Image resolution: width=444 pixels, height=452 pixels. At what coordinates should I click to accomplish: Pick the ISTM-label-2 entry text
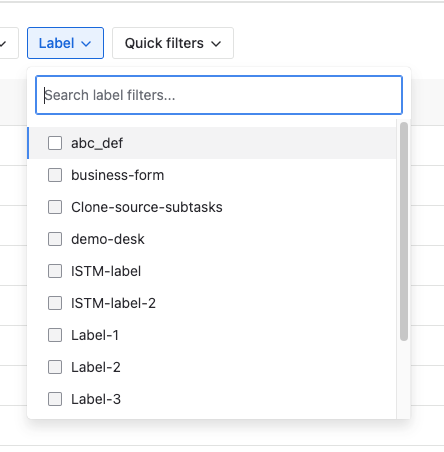(113, 303)
